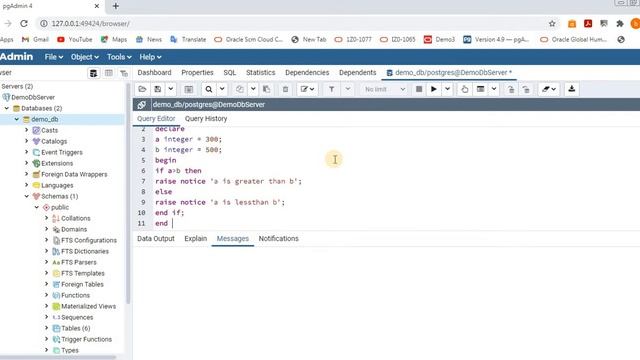Click the View Data grid icon in browser panel
This screenshot has height=360, width=640.
point(109,73)
